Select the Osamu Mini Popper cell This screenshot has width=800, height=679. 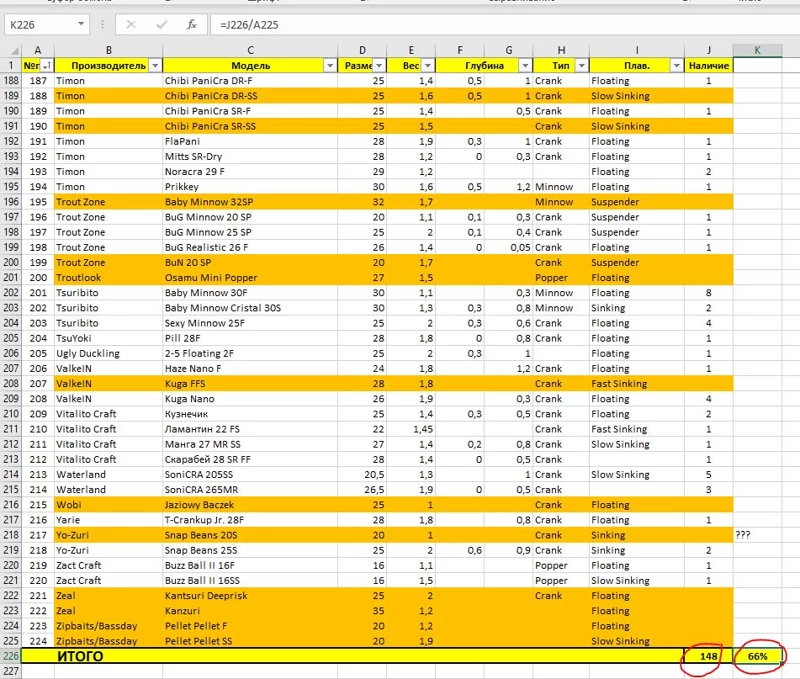click(250, 278)
